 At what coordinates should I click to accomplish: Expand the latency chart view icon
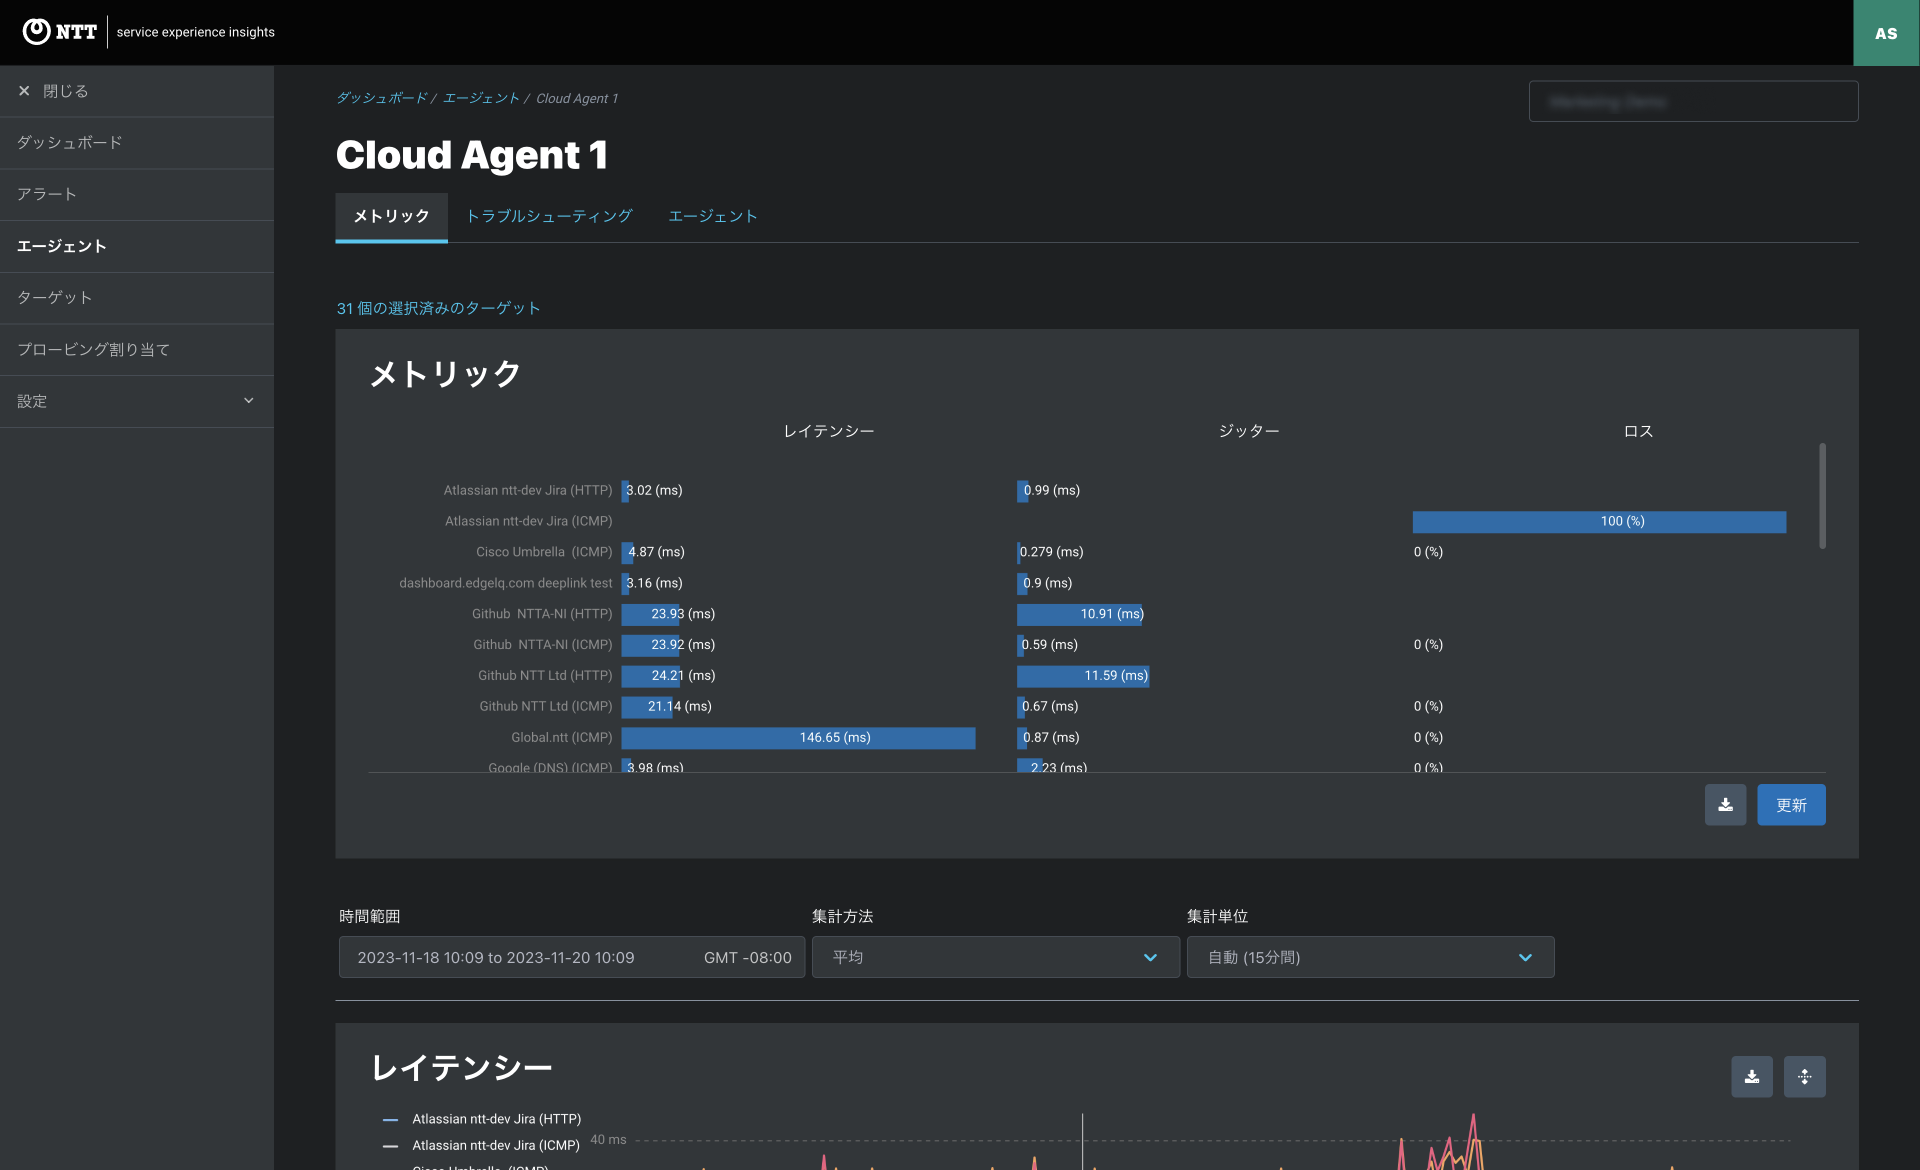click(1805, 1077)
